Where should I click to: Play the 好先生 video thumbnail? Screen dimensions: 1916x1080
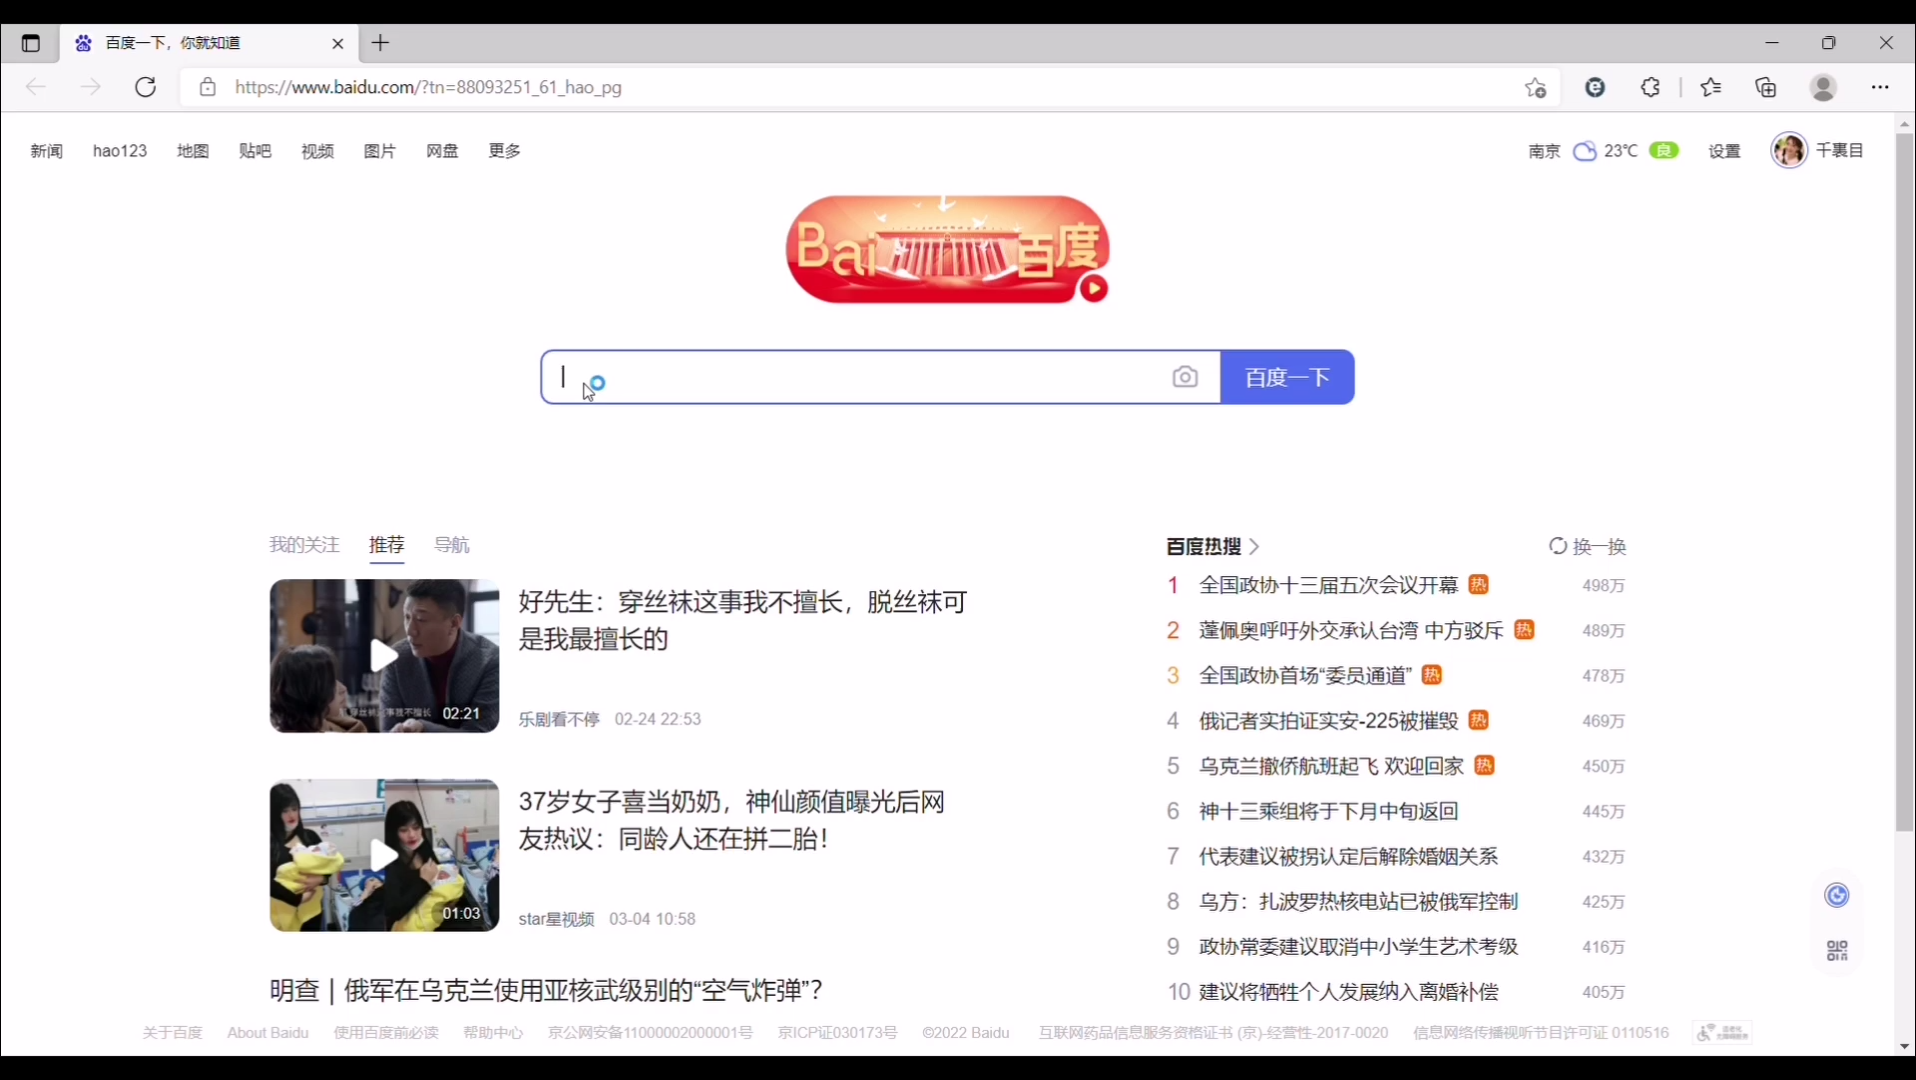(384, 656)
